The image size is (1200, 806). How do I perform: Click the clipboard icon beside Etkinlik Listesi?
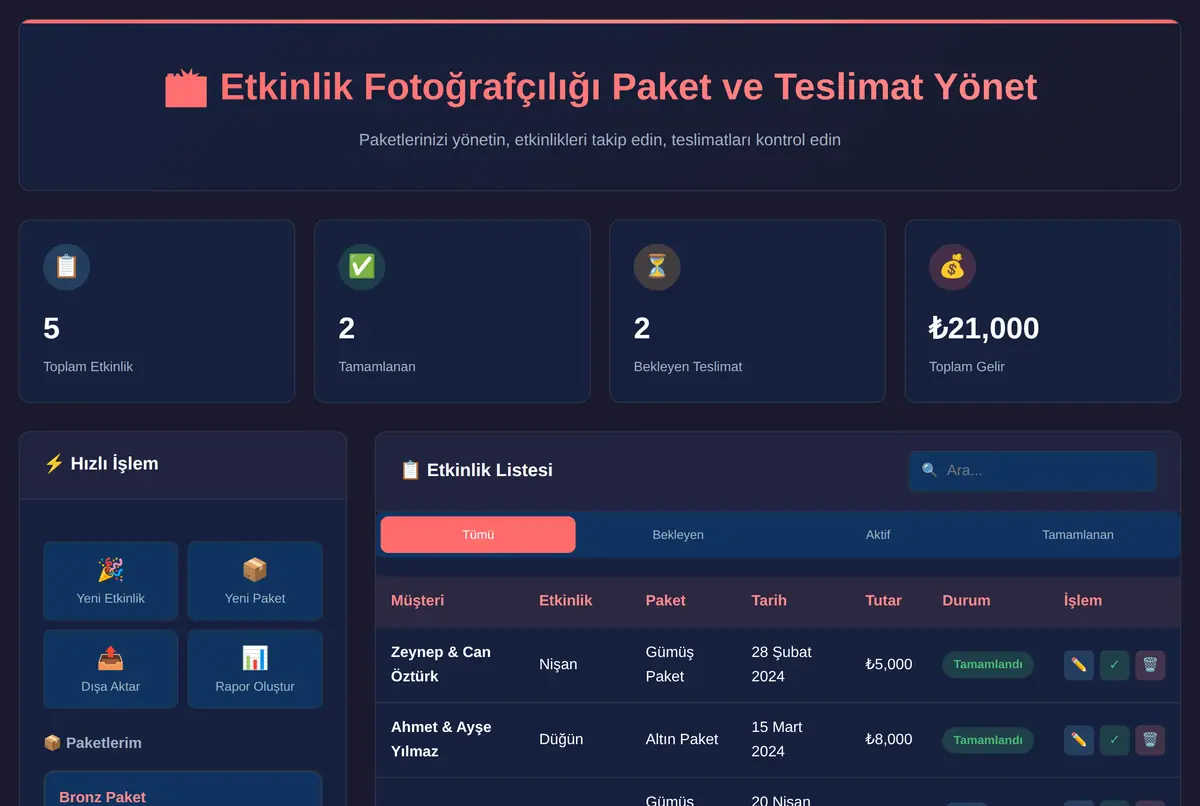pos(410,470)
